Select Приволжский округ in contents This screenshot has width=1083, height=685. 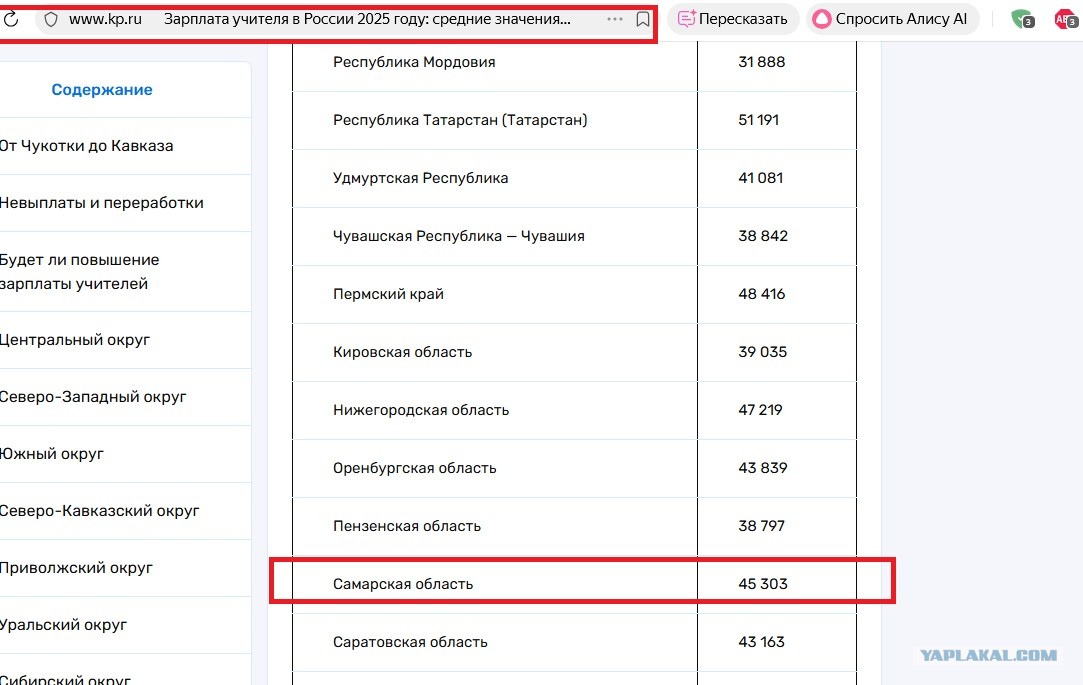(x=76, y=568)
